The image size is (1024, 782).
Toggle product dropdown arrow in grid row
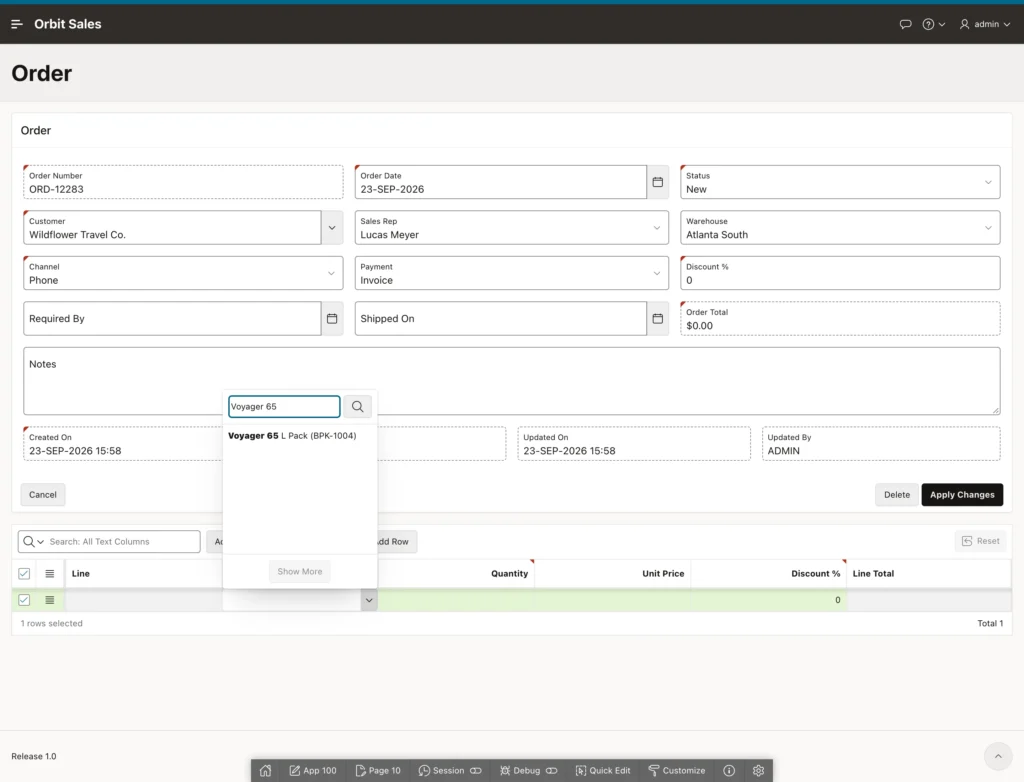coord(369,600)
